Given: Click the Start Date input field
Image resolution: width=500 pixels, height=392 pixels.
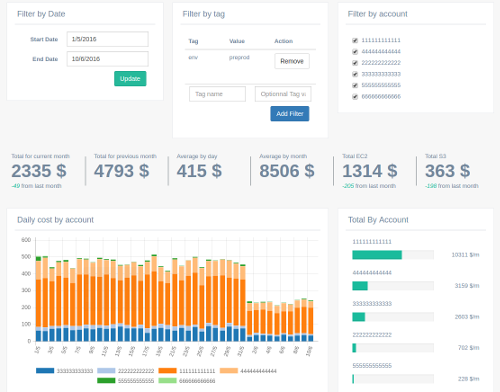Looking at the screenshot, I should point(107,39).
